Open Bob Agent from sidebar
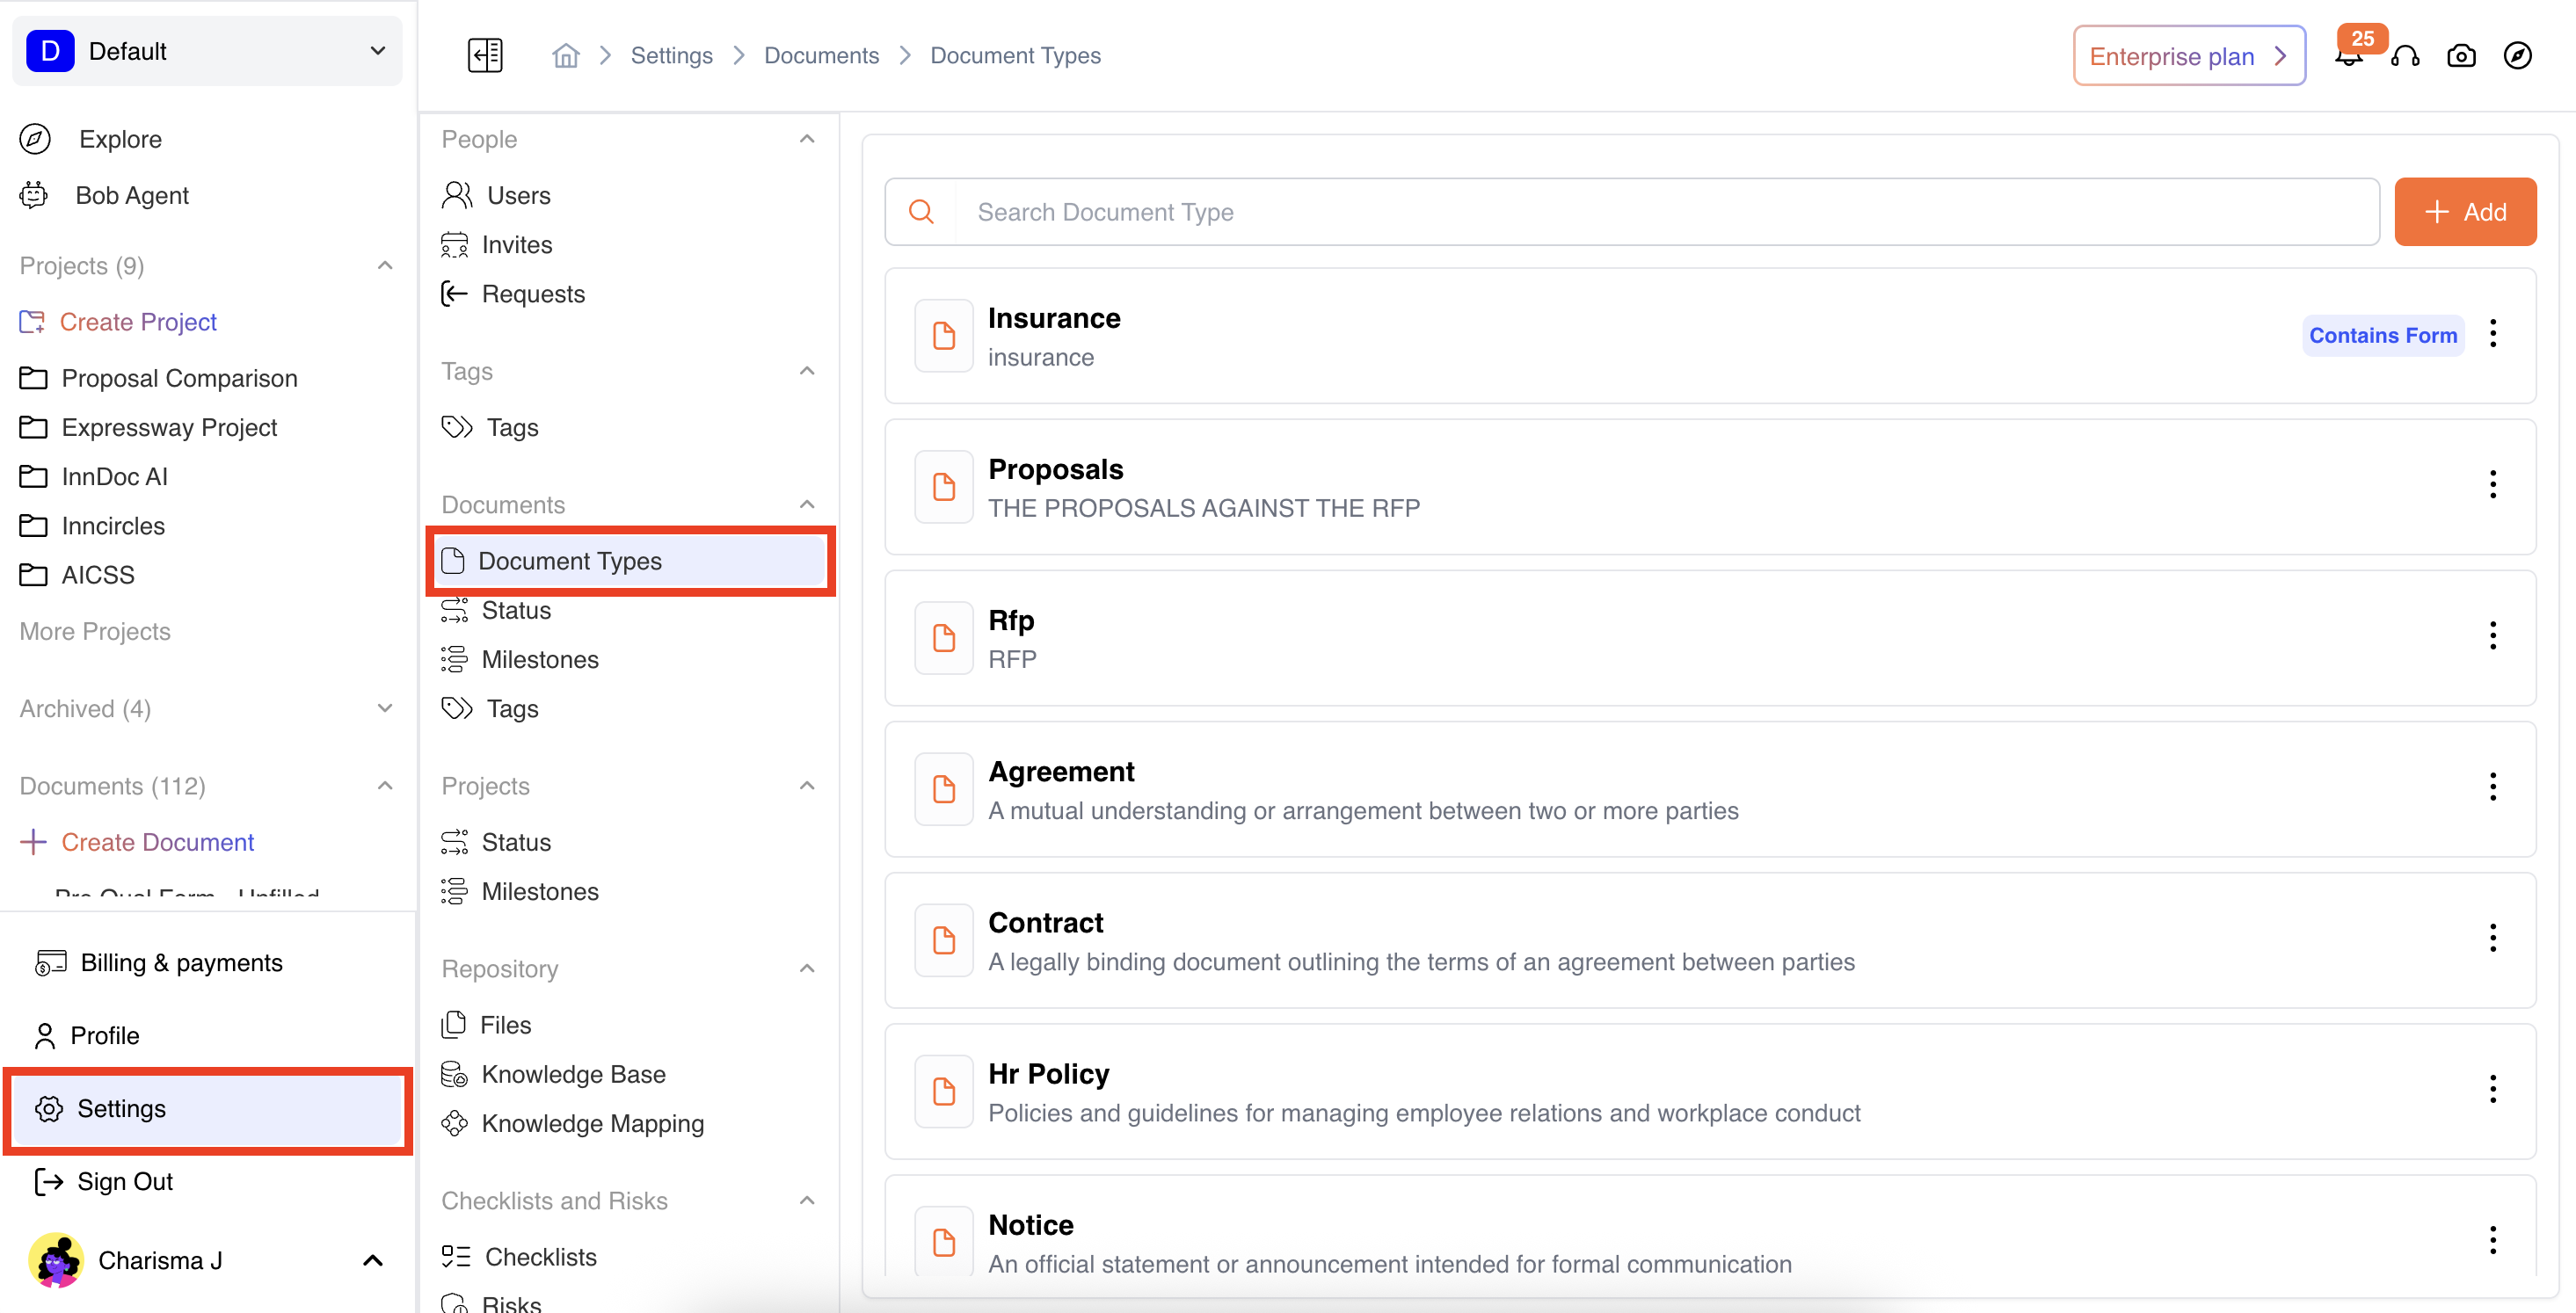 (x=132, y=195)
